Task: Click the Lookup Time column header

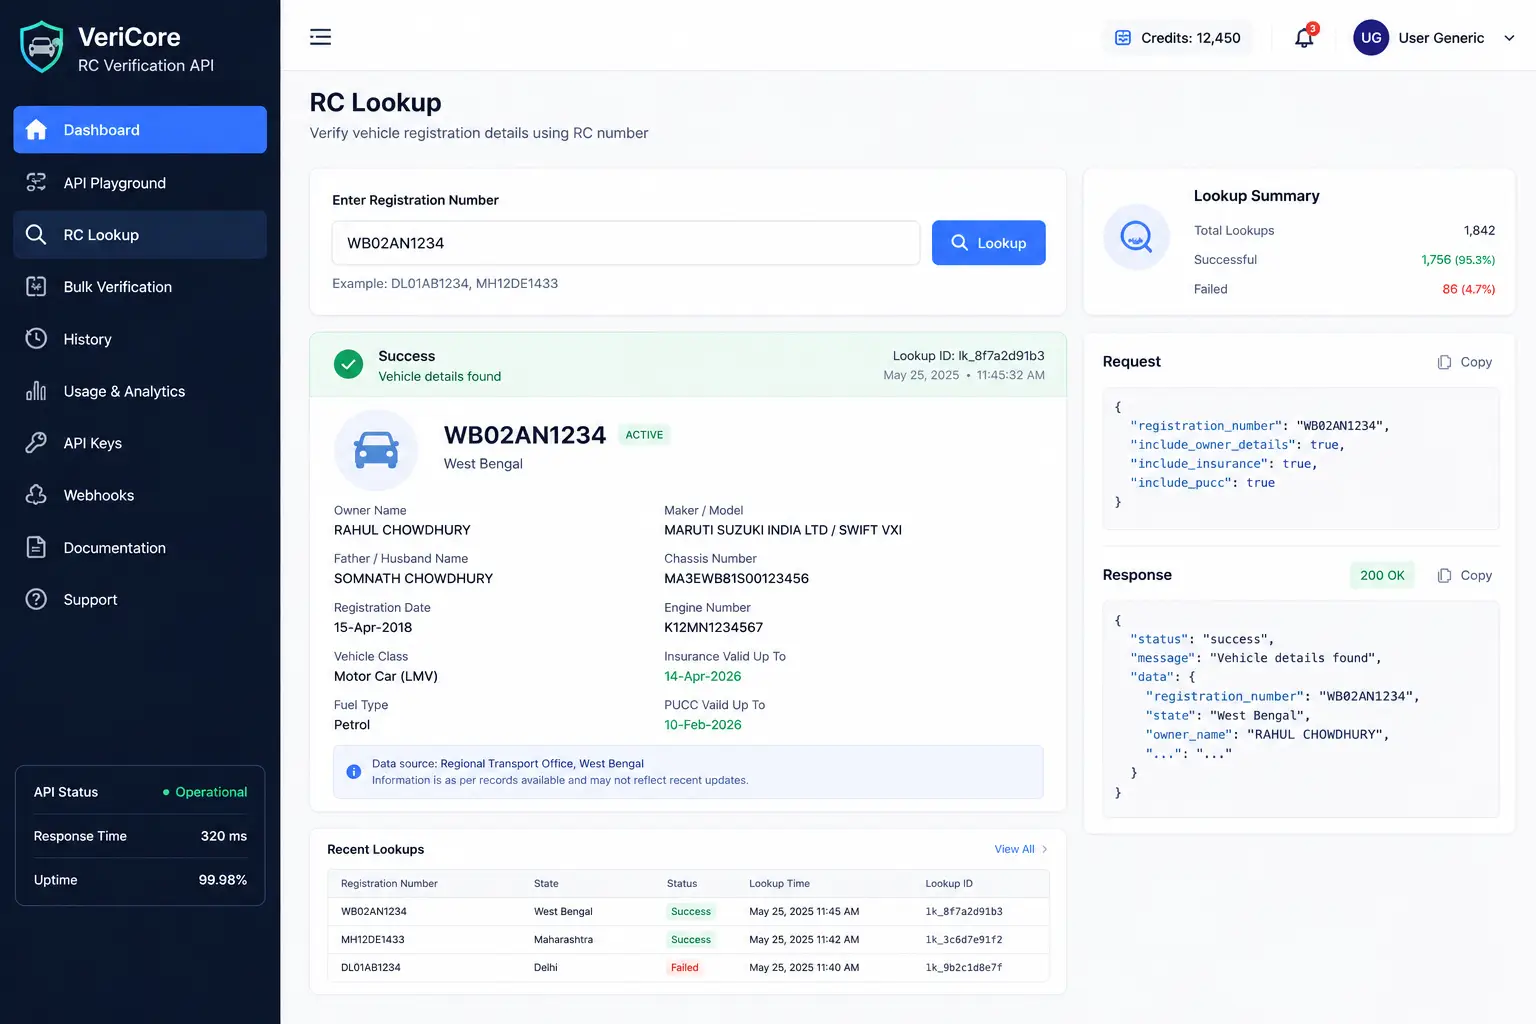Action: click(780, 883)
